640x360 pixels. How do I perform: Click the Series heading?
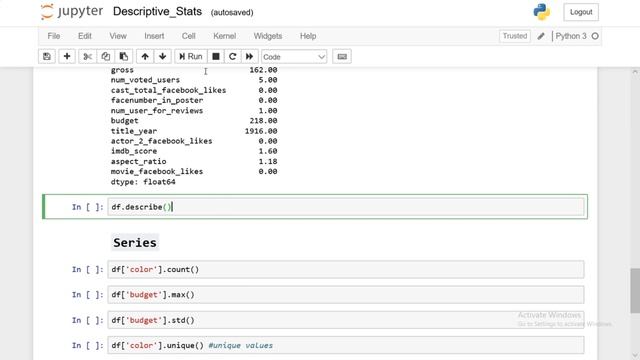point(135,243)
